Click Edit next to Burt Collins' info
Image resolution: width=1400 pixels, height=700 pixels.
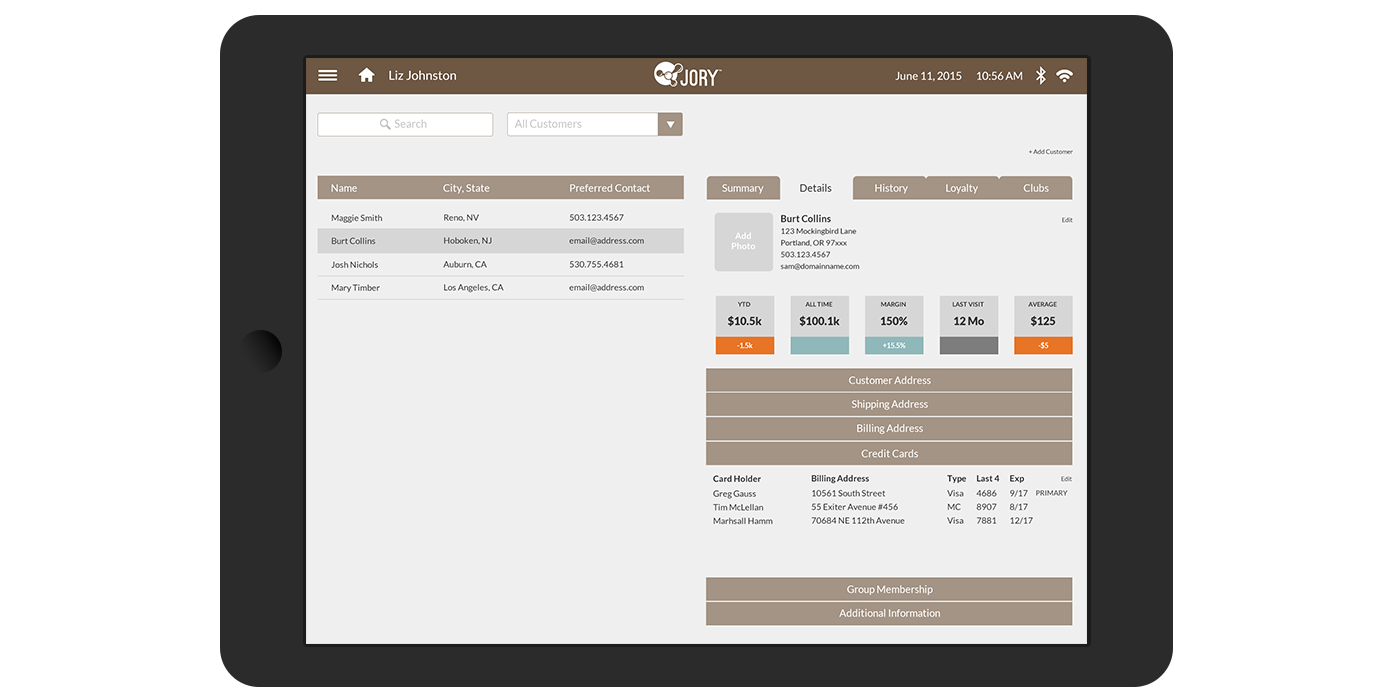point(1067,219)
